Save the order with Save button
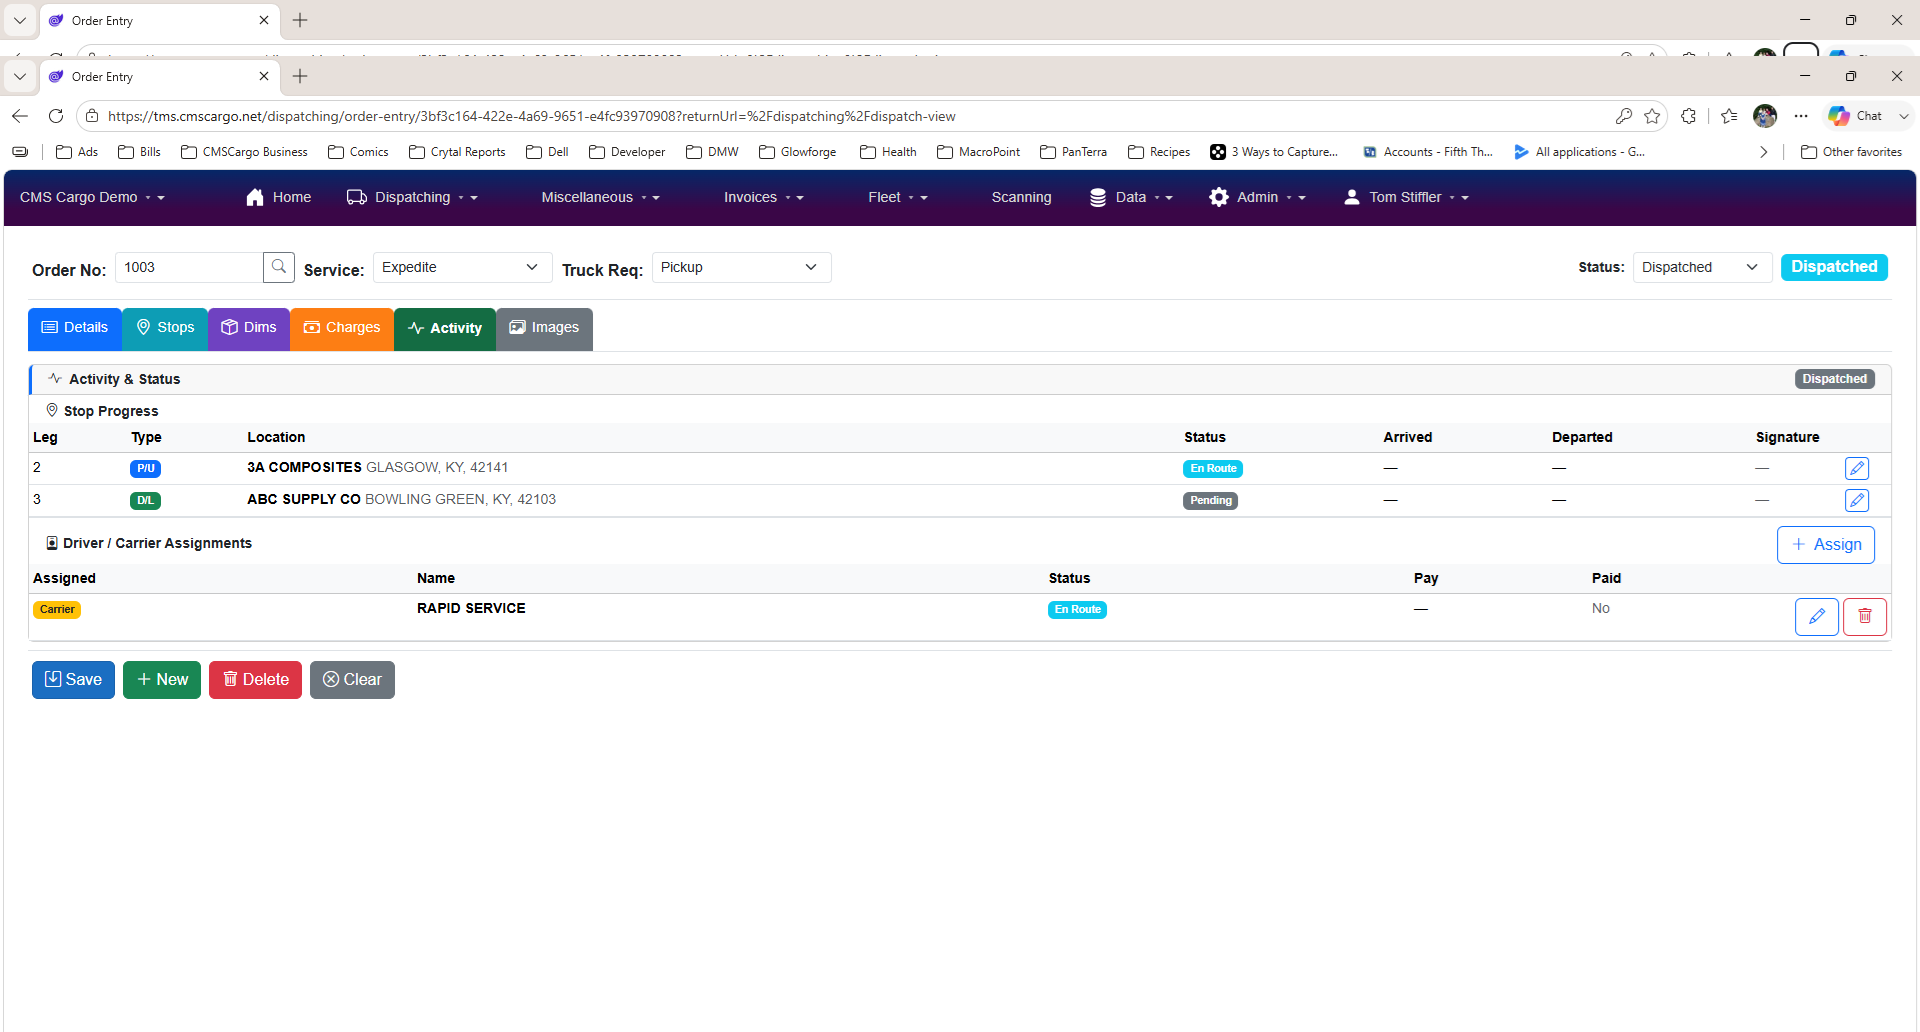This screenshot has width=1920, height=1032. pos(73,680)
